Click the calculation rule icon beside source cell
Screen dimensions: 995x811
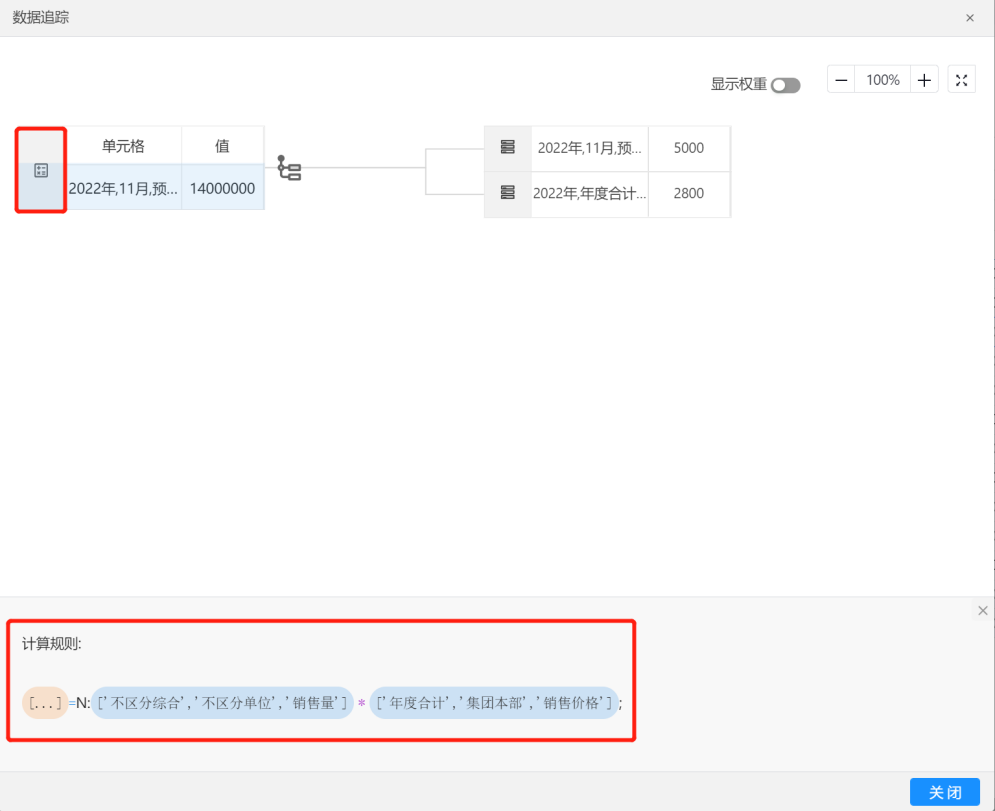[x=41, y=170]
